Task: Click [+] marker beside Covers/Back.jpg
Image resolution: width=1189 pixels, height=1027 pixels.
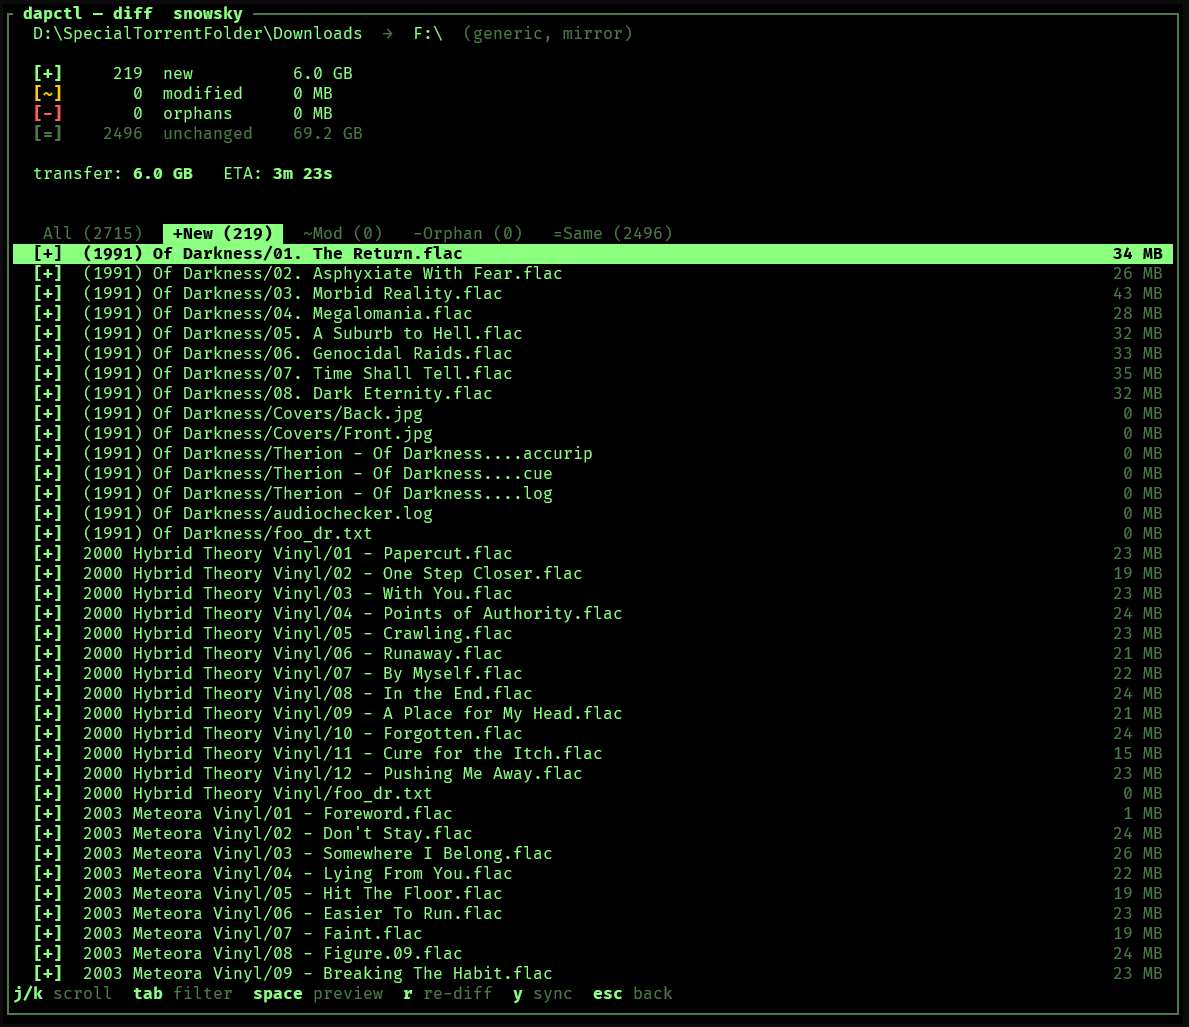Action: [x=48, y=413]
